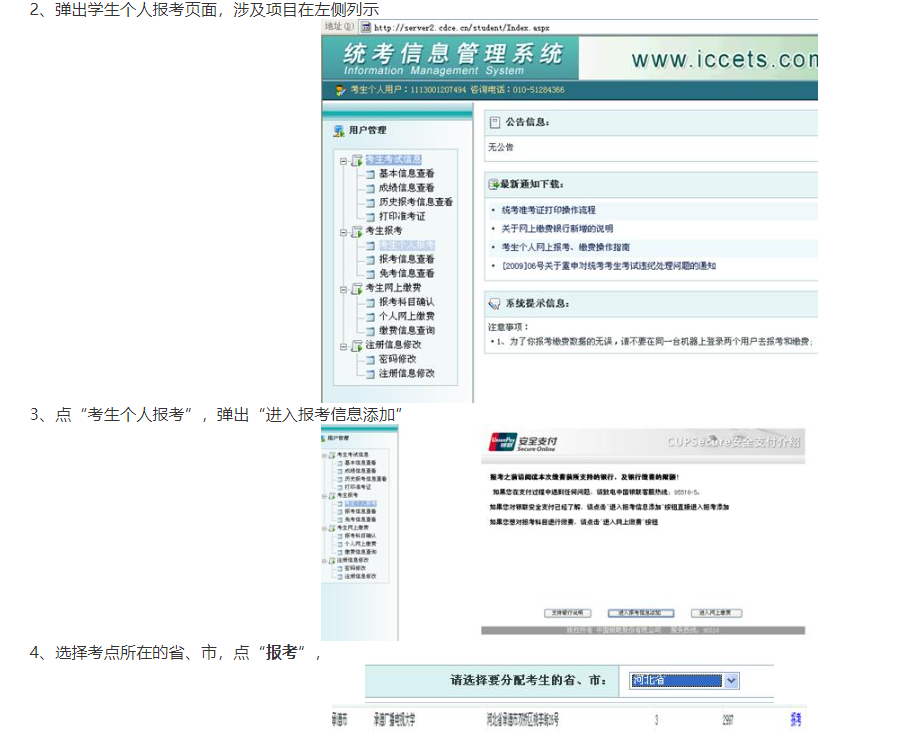
Task: Click the 系统提示信息 speech bubble icon
Action: tap(493, 303)
